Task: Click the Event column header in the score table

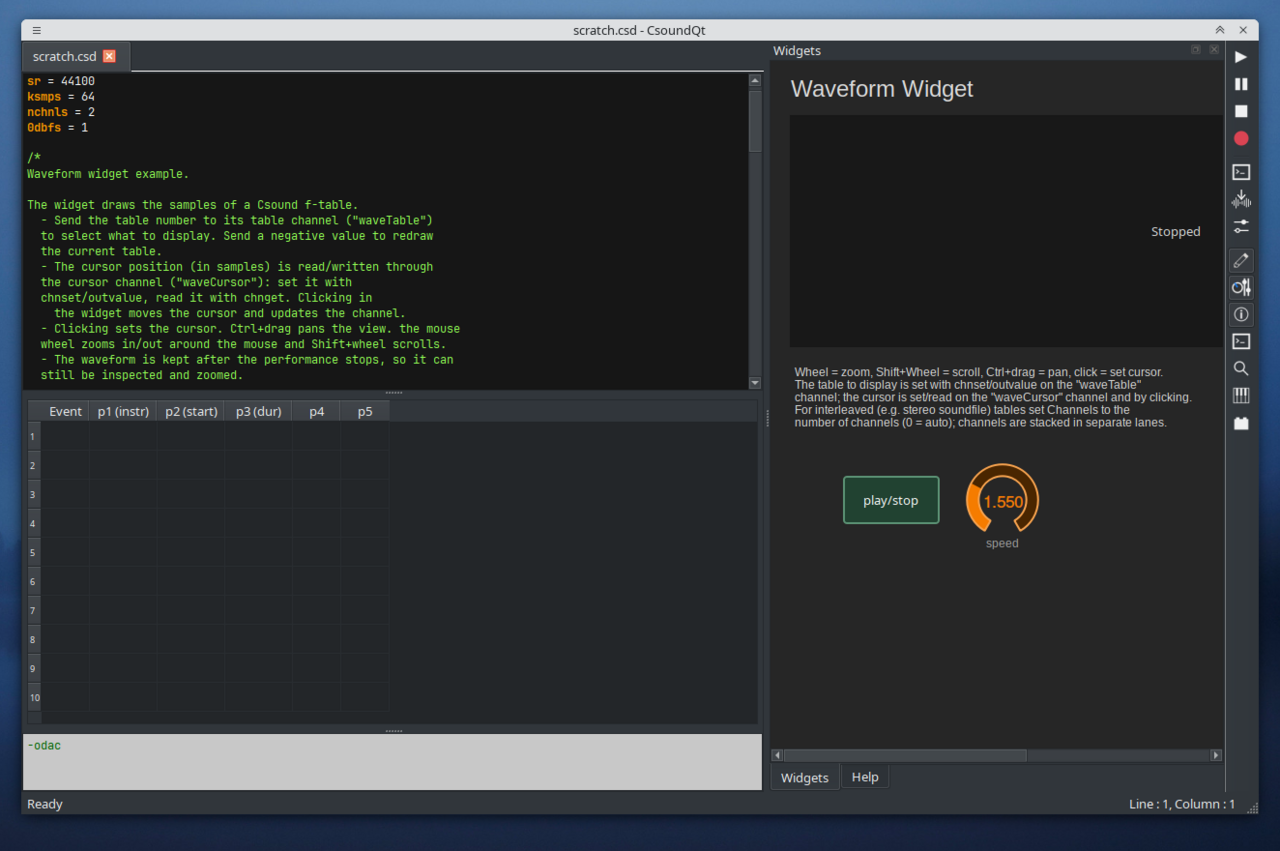Action: 65,411
